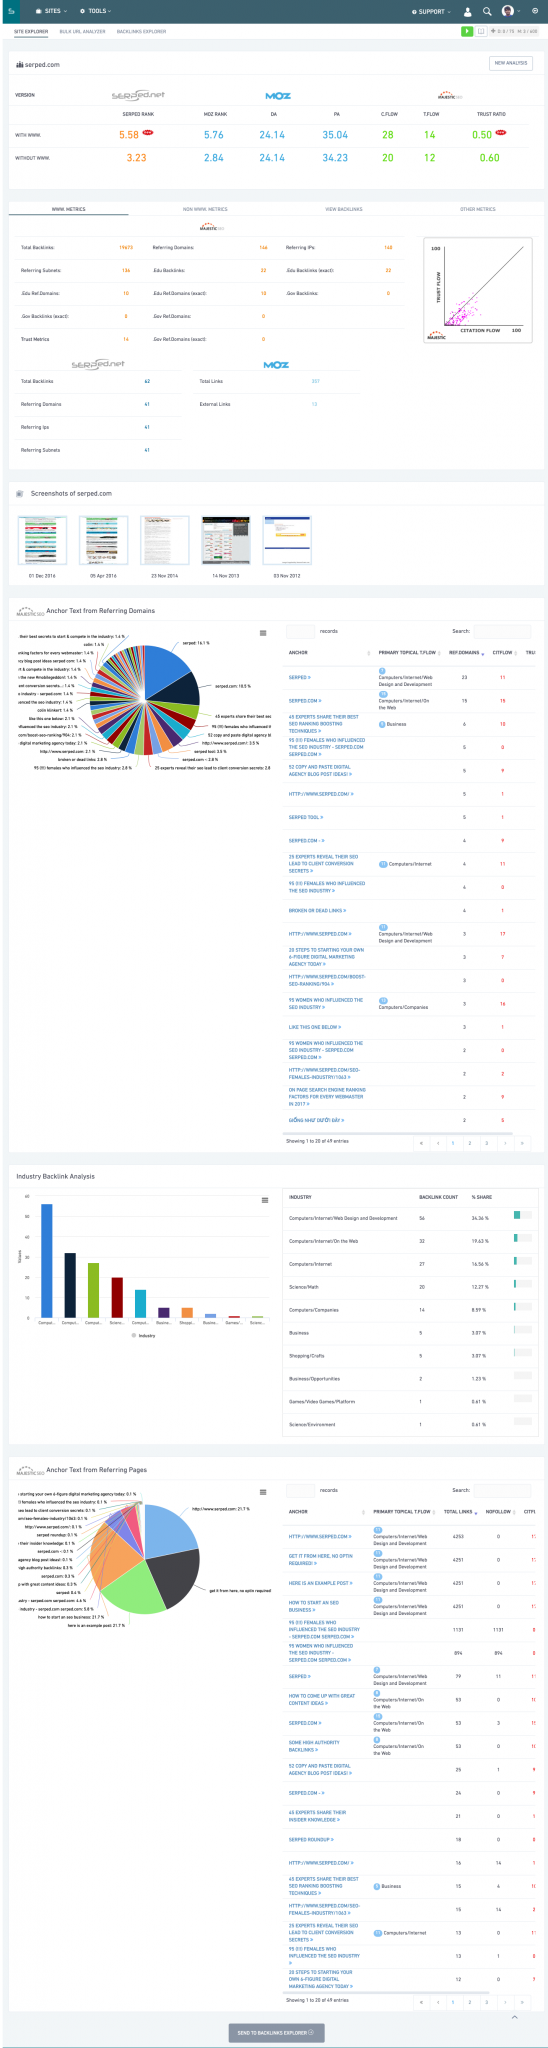The image size is (548, 2048).
Task: Select the Non WWW. Metrics tab
Action: [x=205, y=209]
